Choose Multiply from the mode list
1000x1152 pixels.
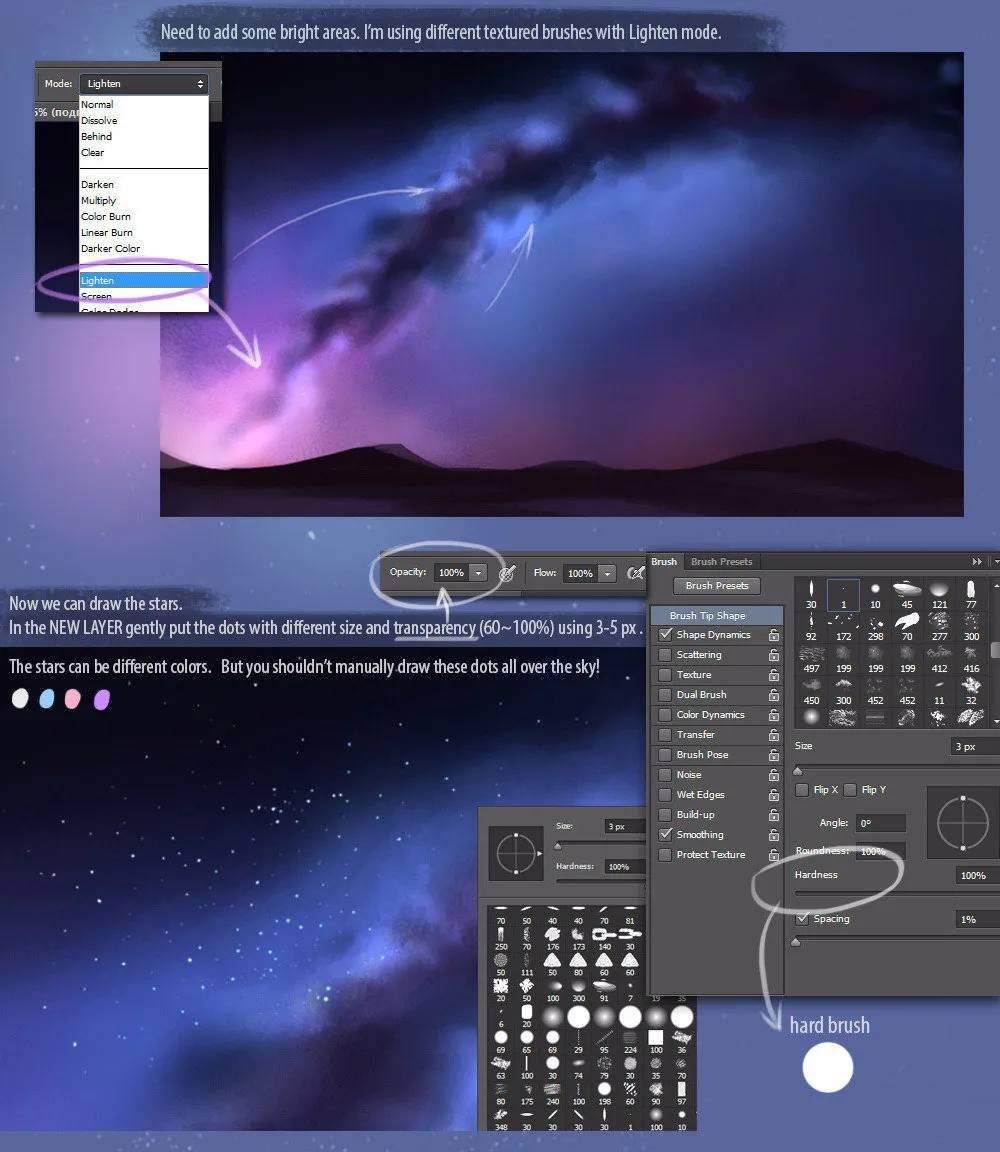click(99, 201)
